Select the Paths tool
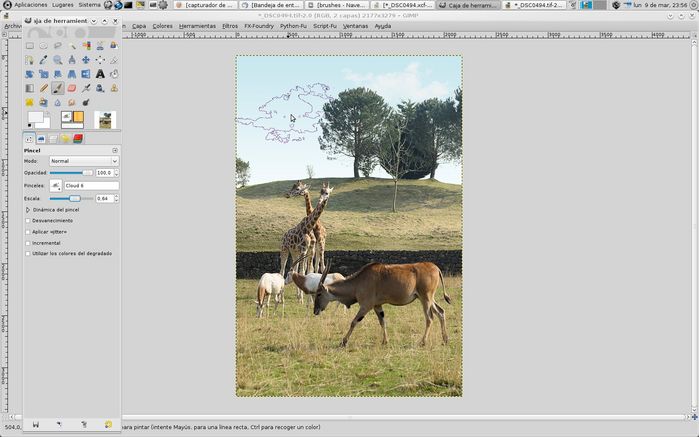Viewport: 699px width, 437px height. pos(29,60)
